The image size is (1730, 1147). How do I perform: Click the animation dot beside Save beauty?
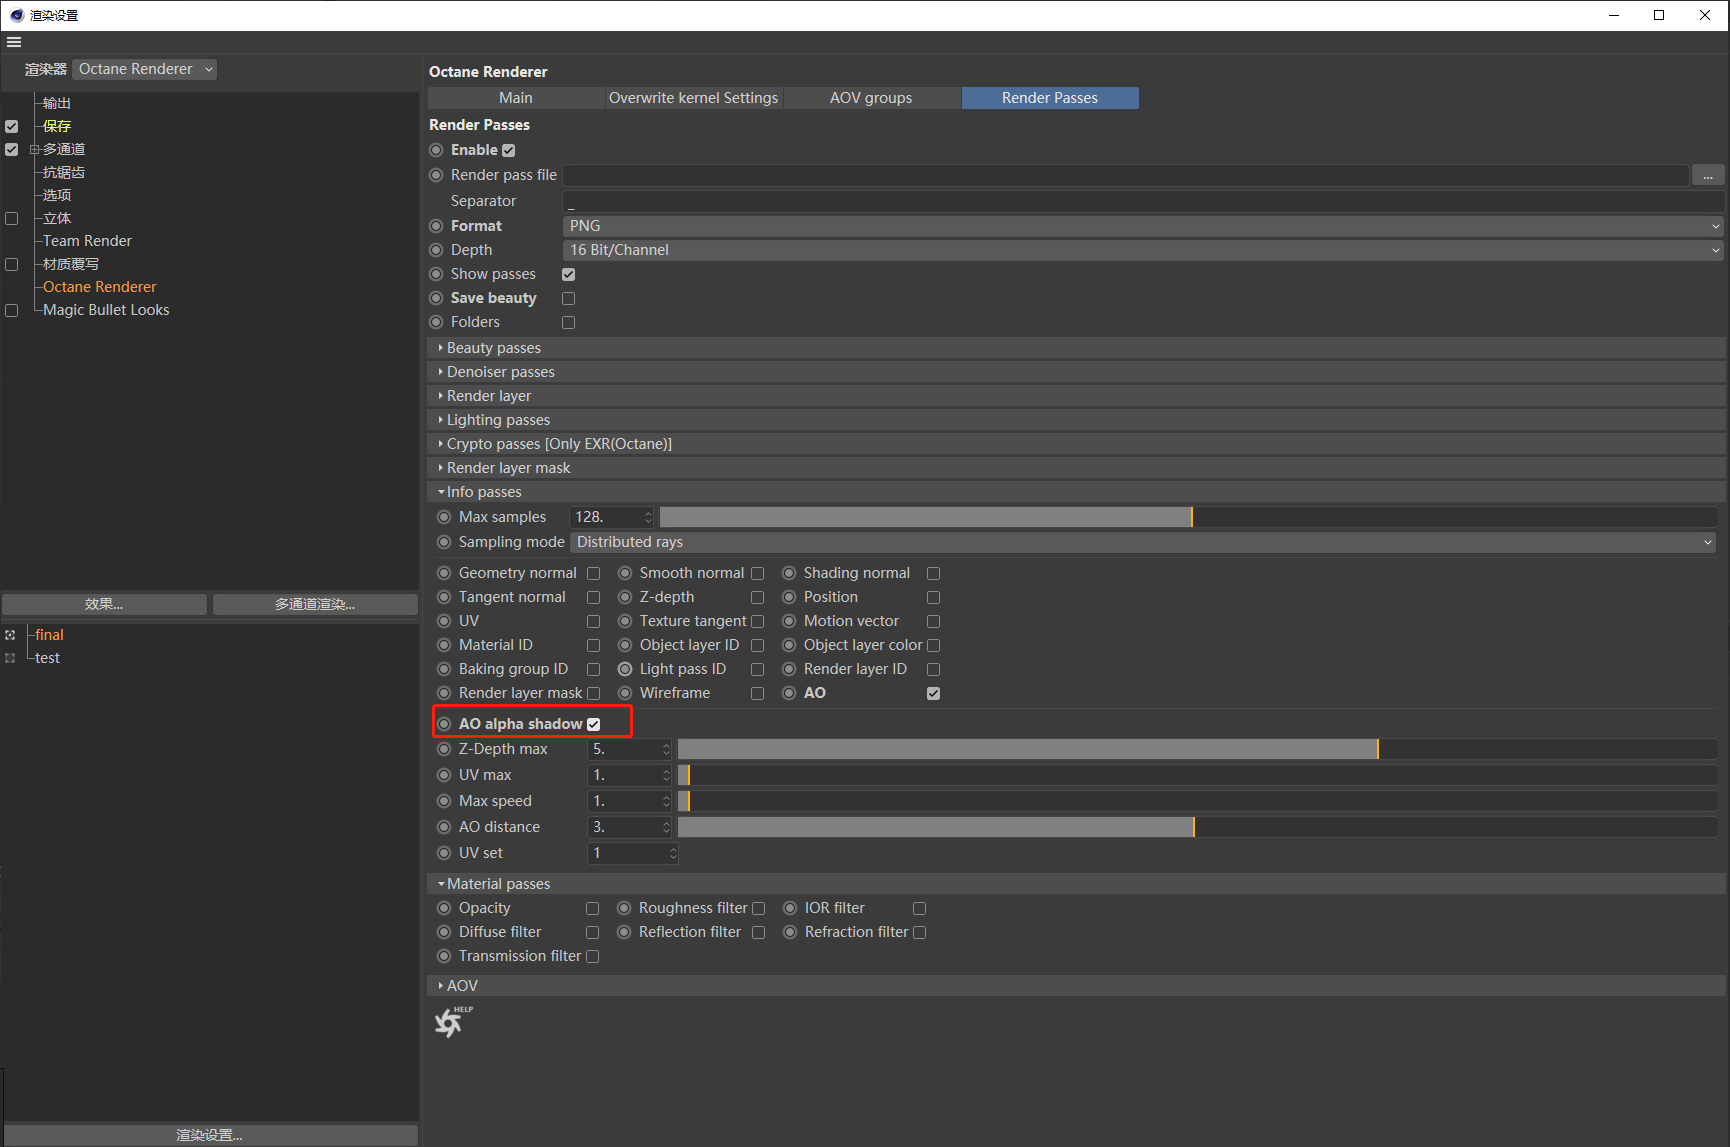coord(436,298)
